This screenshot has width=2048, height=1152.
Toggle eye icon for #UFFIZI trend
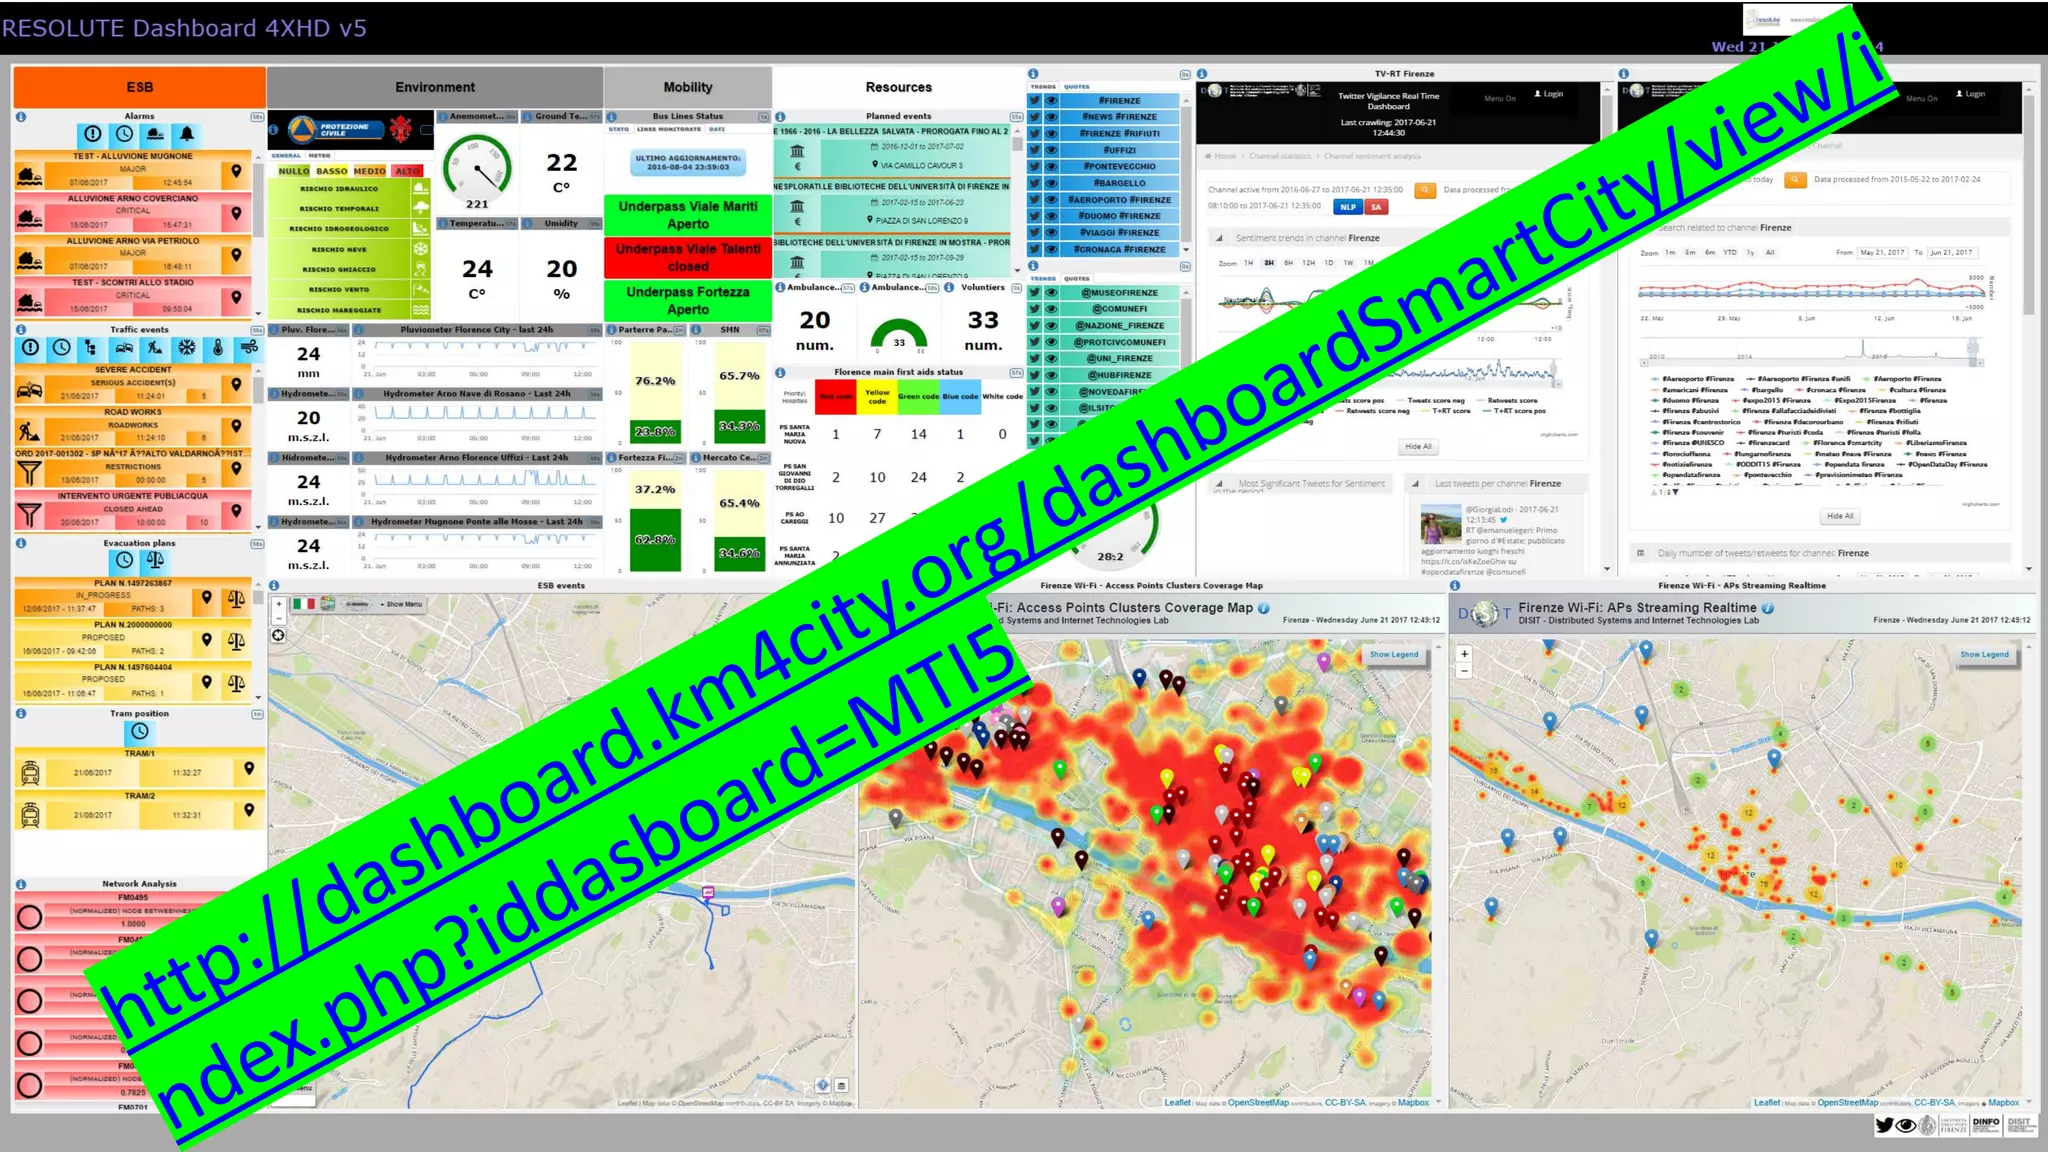[x=1051, y=150]
